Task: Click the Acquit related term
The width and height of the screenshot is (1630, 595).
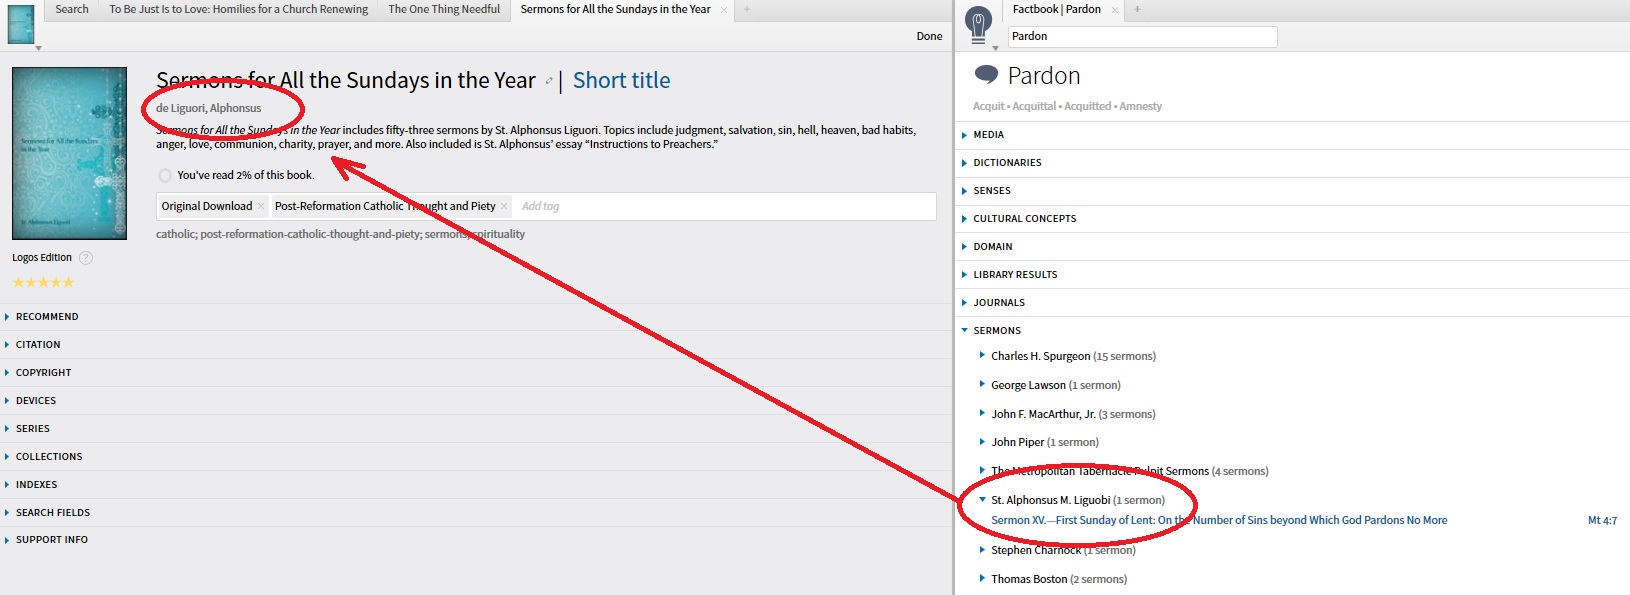Action: tap(988, 106)
